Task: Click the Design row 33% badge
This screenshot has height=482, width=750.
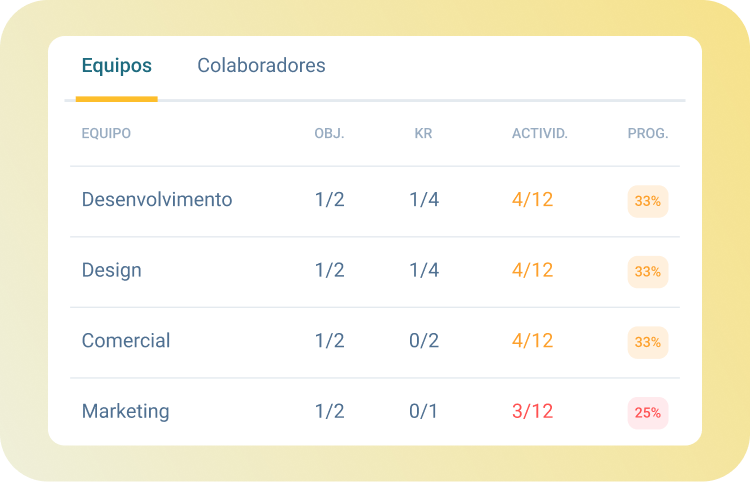Action: click(647, 272)
